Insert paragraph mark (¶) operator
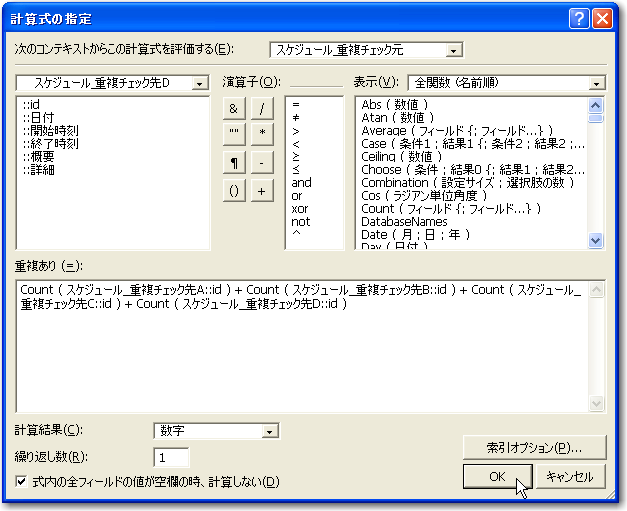Image resolution: width=627 pixels, height=511 pixels. tap(232, 163)
